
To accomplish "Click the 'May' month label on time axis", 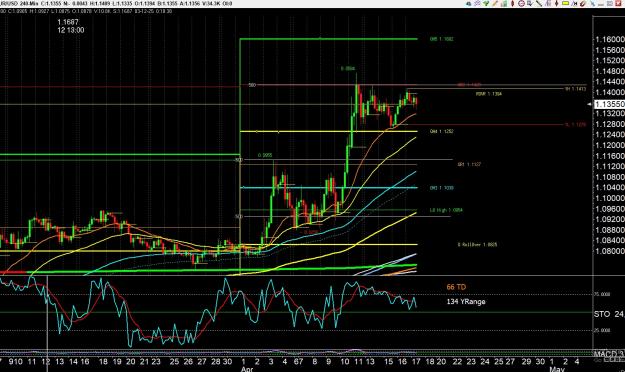I will pyautogui.click(x=556, y=369).
